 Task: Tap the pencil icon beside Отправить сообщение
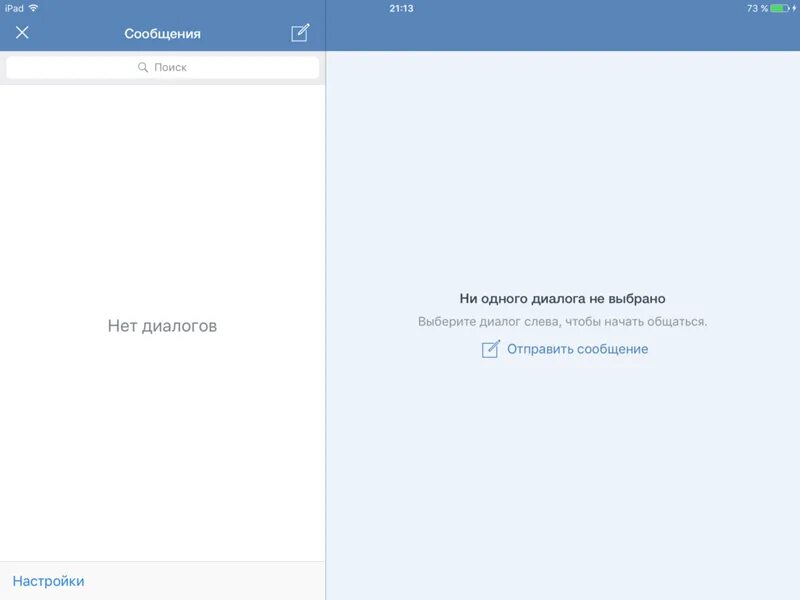tap(491, 349)
